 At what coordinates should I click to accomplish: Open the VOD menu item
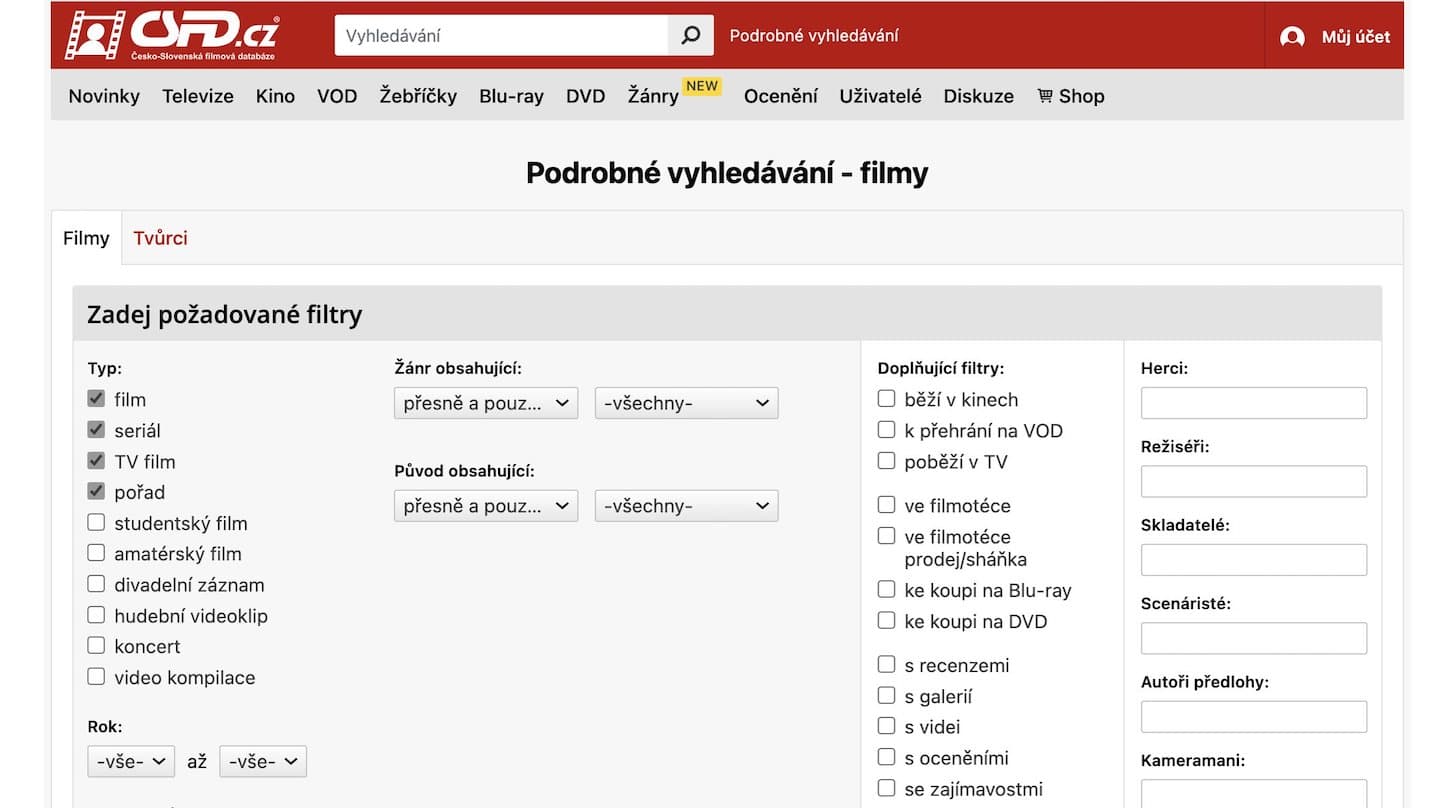pos(337,96)
